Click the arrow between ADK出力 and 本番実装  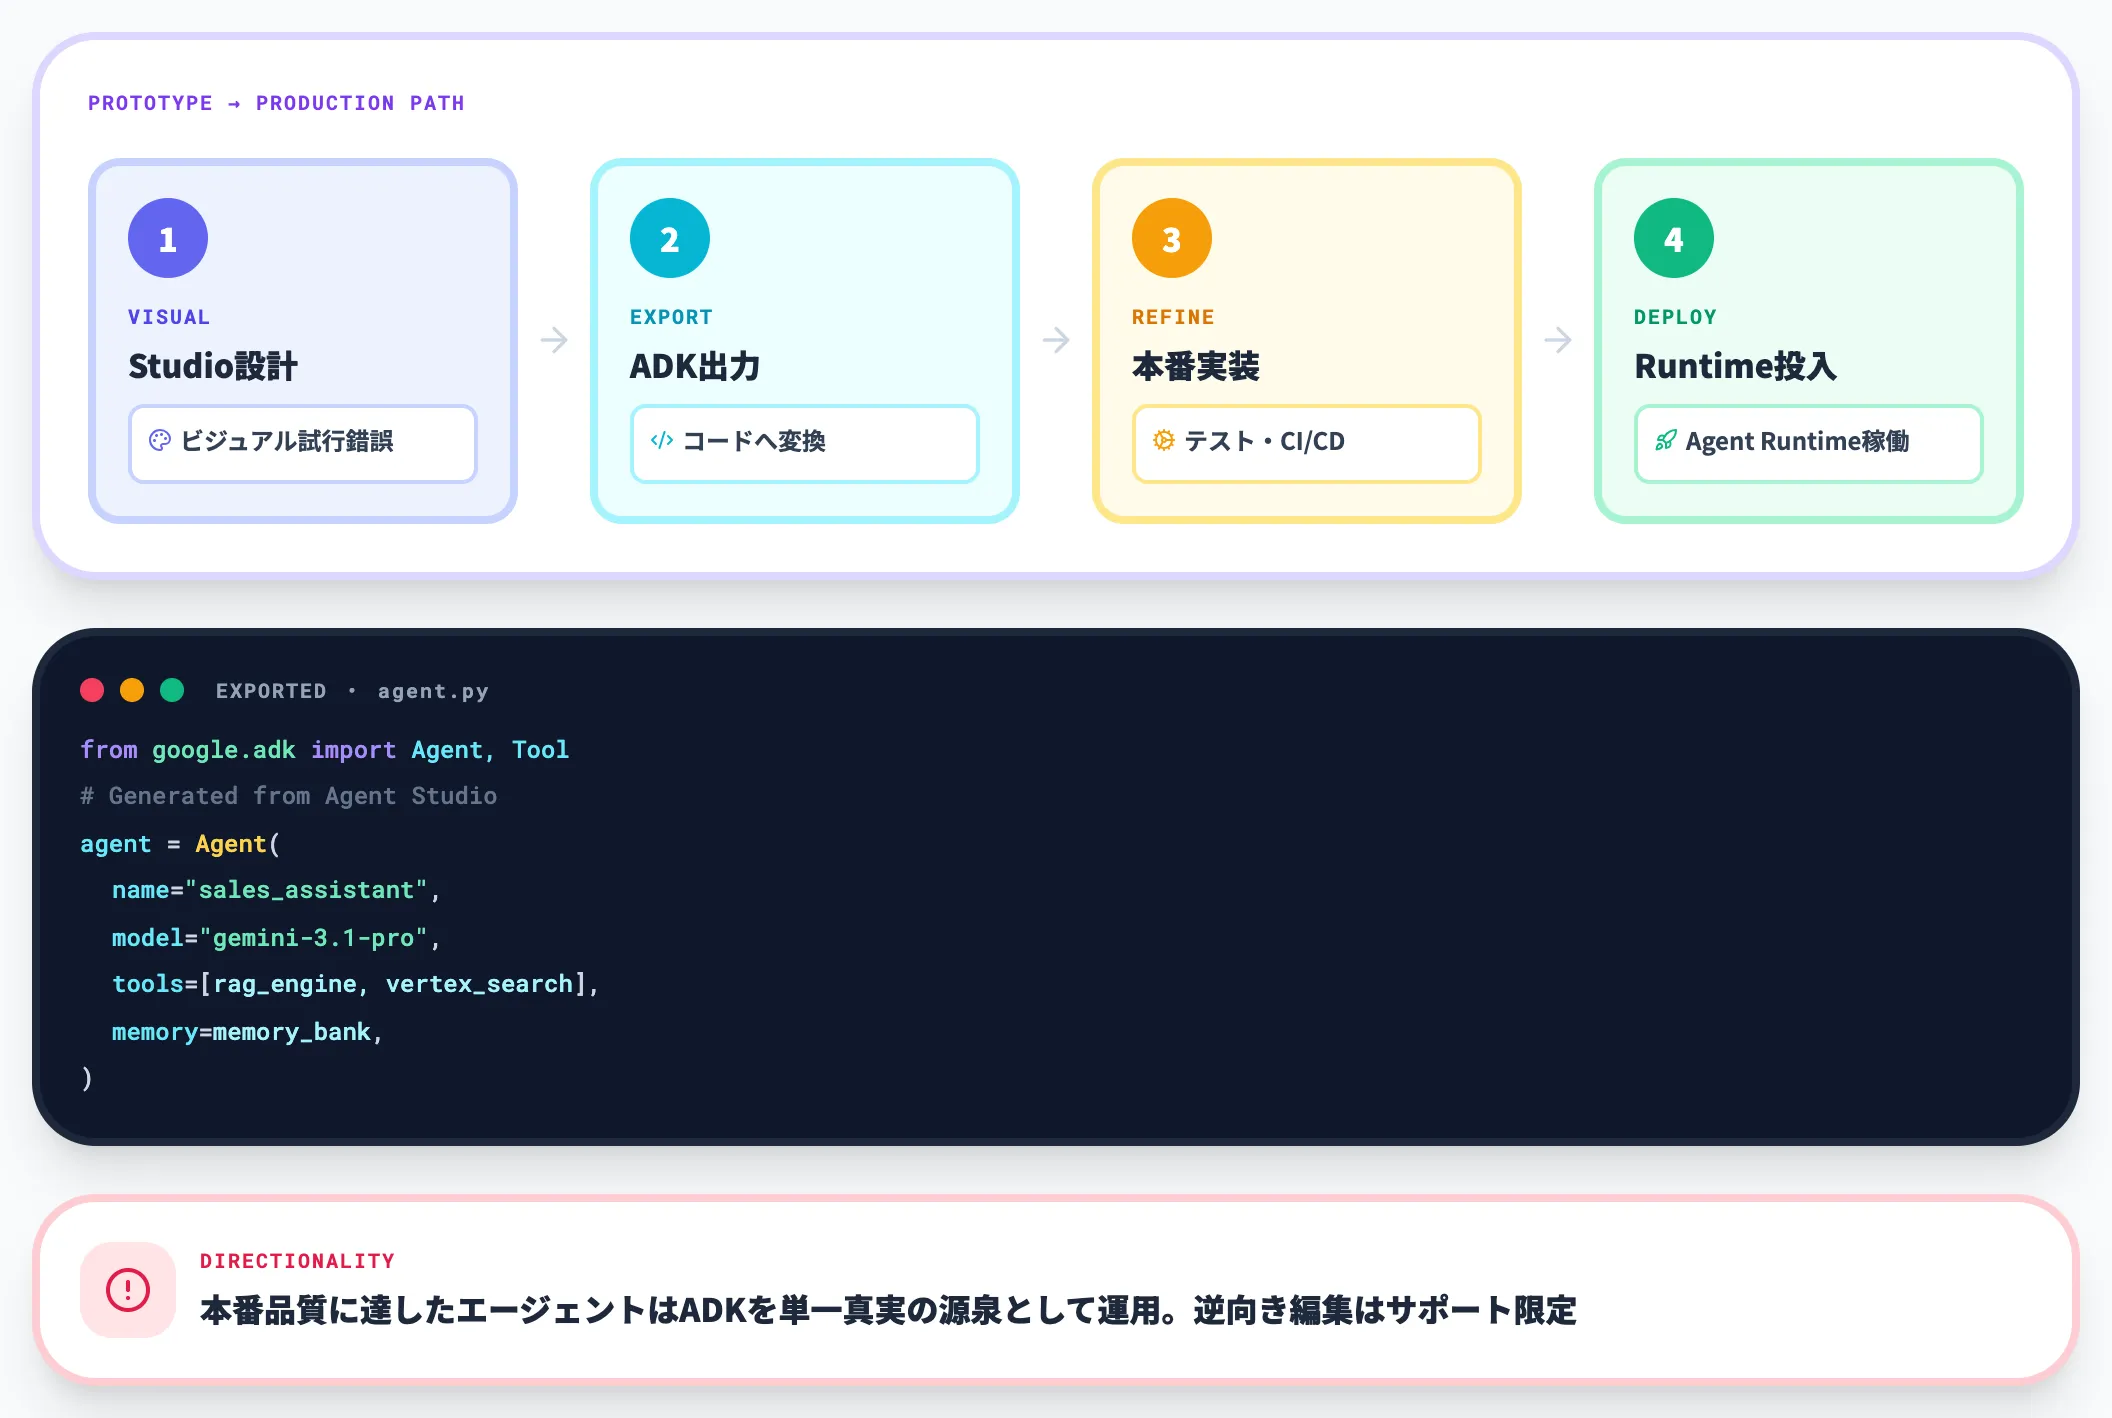[x=1057, y=340]
